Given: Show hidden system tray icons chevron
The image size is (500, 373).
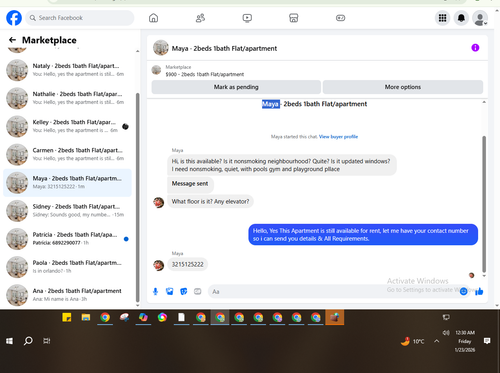Looking at the screenshot, I should click(x=436, y=341).
